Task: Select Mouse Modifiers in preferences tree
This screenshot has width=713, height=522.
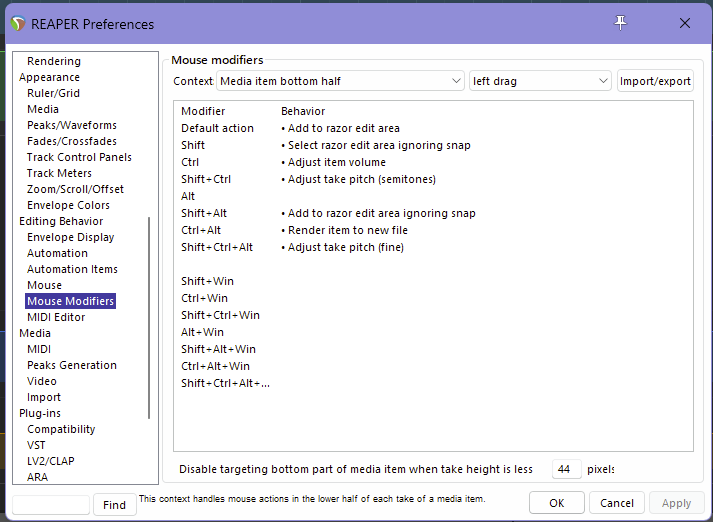Action: 70,301
